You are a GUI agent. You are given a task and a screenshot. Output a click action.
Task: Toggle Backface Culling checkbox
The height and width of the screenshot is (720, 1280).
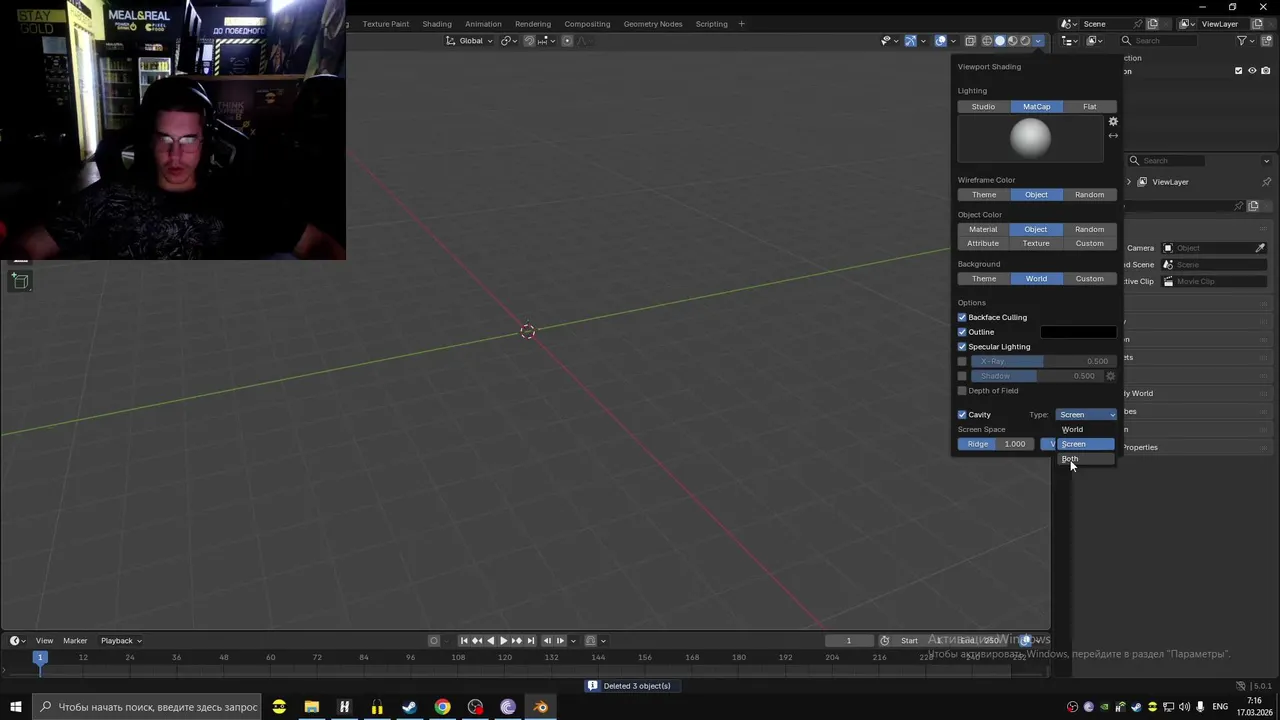click(962, 318)
